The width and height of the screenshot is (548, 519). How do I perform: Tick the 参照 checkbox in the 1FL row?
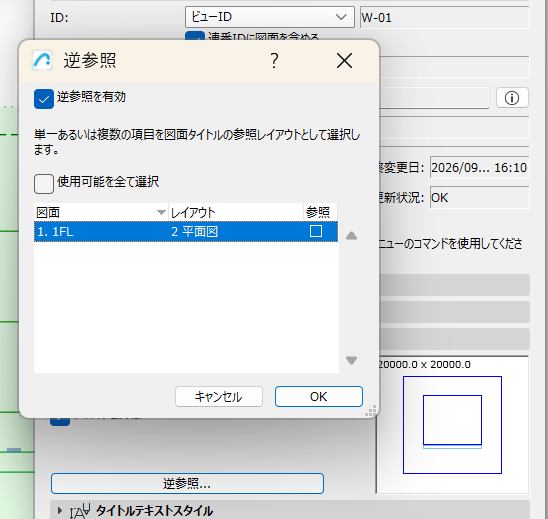click(x=316, y=231)
